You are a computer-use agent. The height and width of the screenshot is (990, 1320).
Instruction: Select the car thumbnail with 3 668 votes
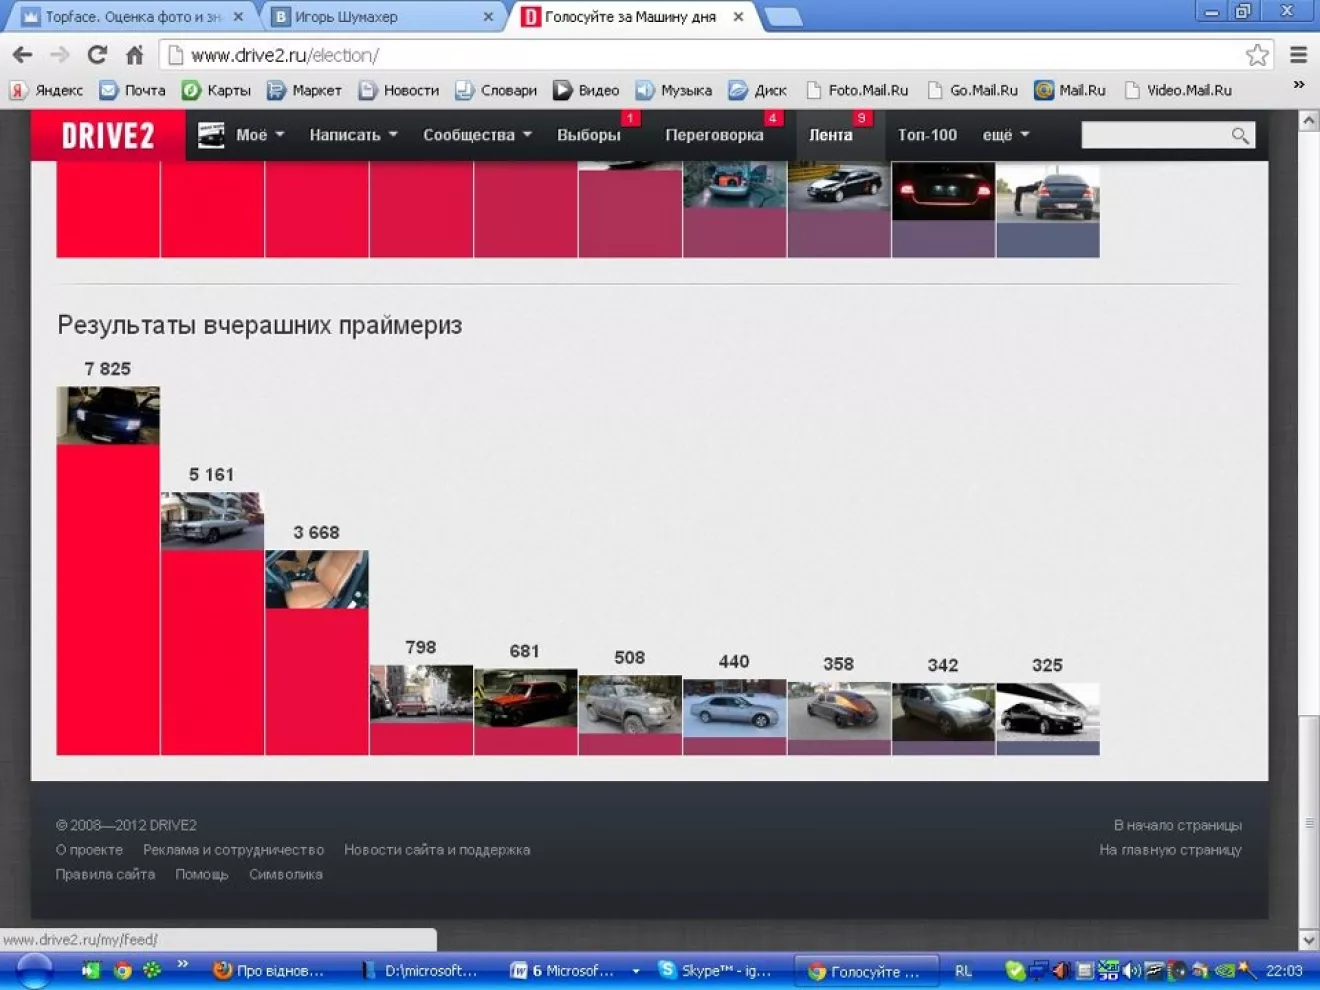coord(317,579)
